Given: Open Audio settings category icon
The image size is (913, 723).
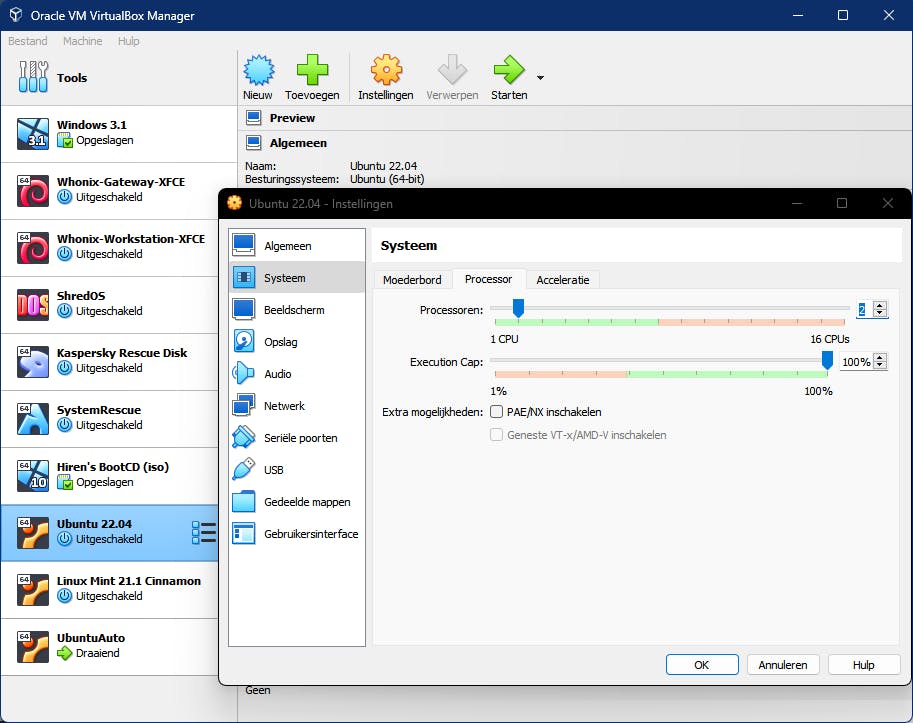Looking at the screenshot, I should coord(243,373).
